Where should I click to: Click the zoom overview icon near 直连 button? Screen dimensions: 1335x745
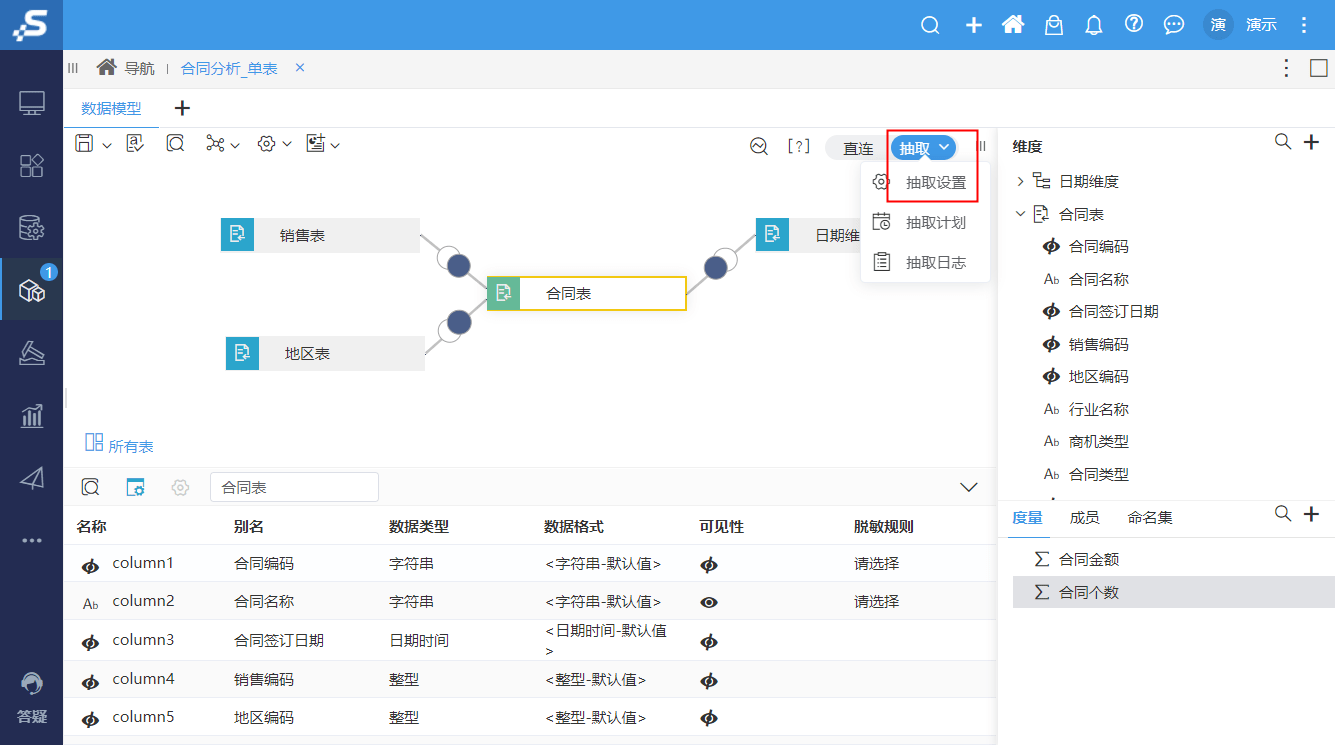757,146
